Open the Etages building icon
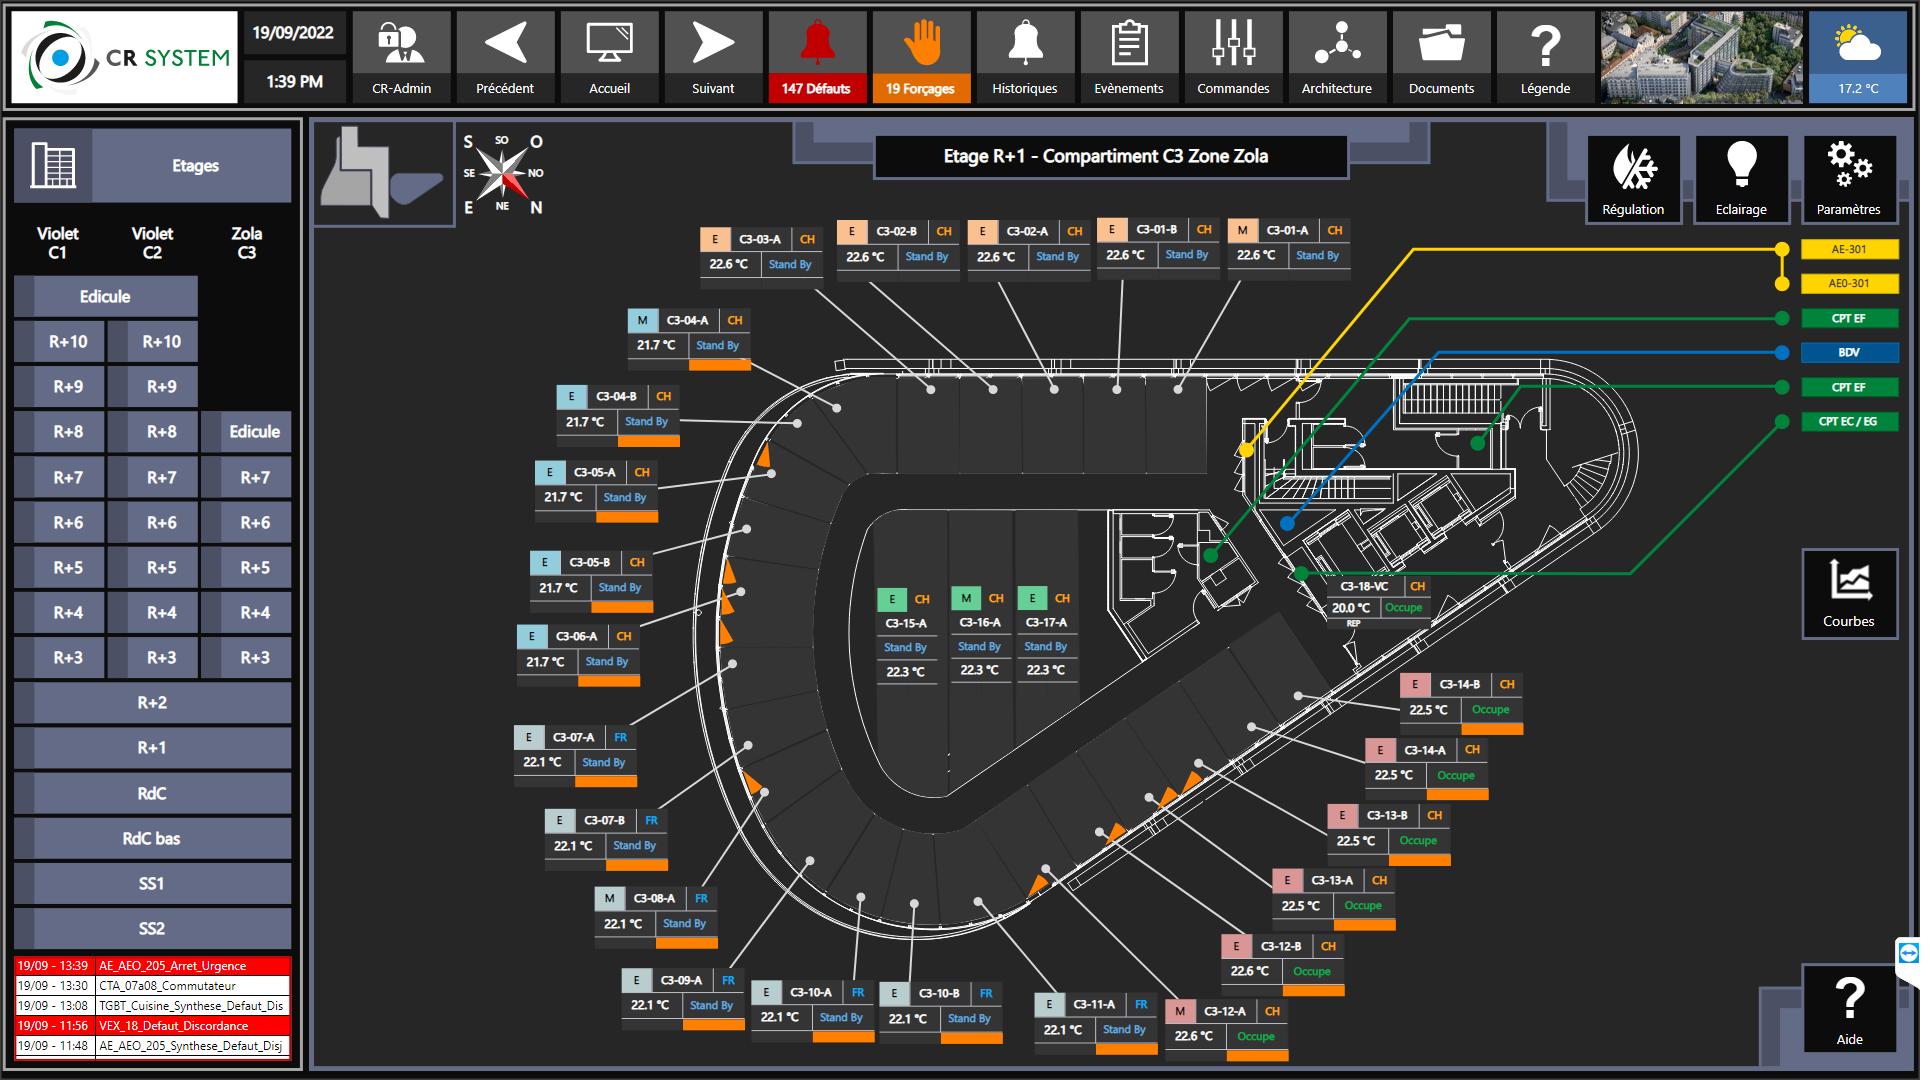The width and height of the screenshot is (1930, 1080). tap(53, 165)
